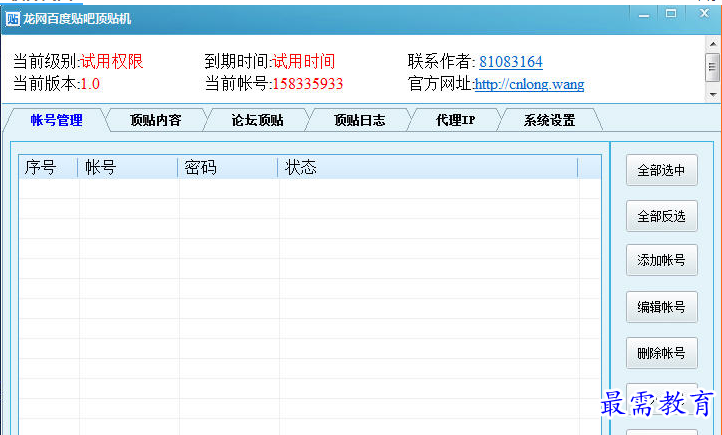The width and height of the screenshot is (722, 435).
Task: Open the 论坛顶贴 tab
Action: point(257,121)
